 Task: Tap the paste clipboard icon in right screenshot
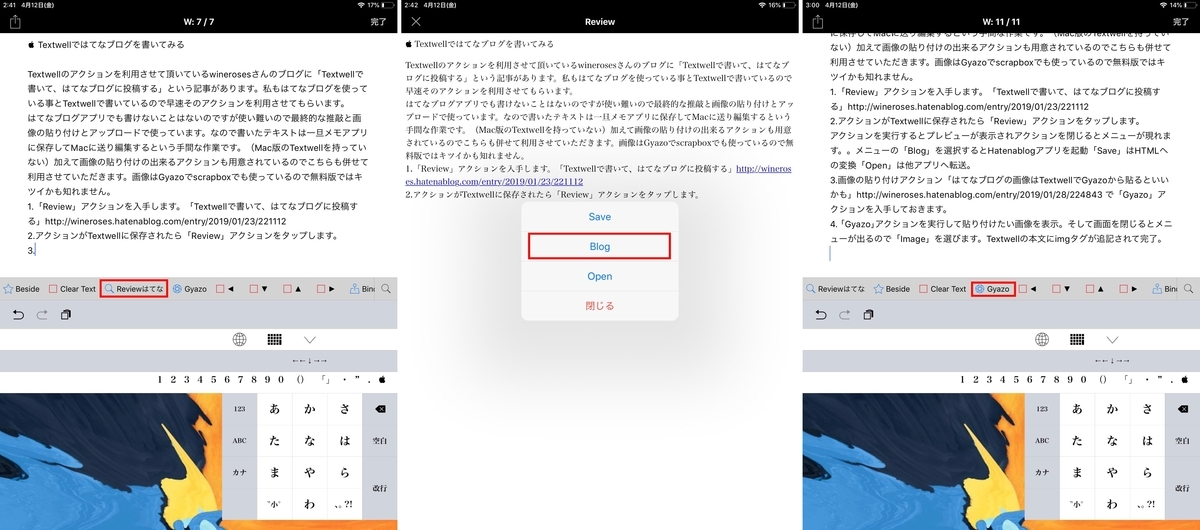point(868,315)
